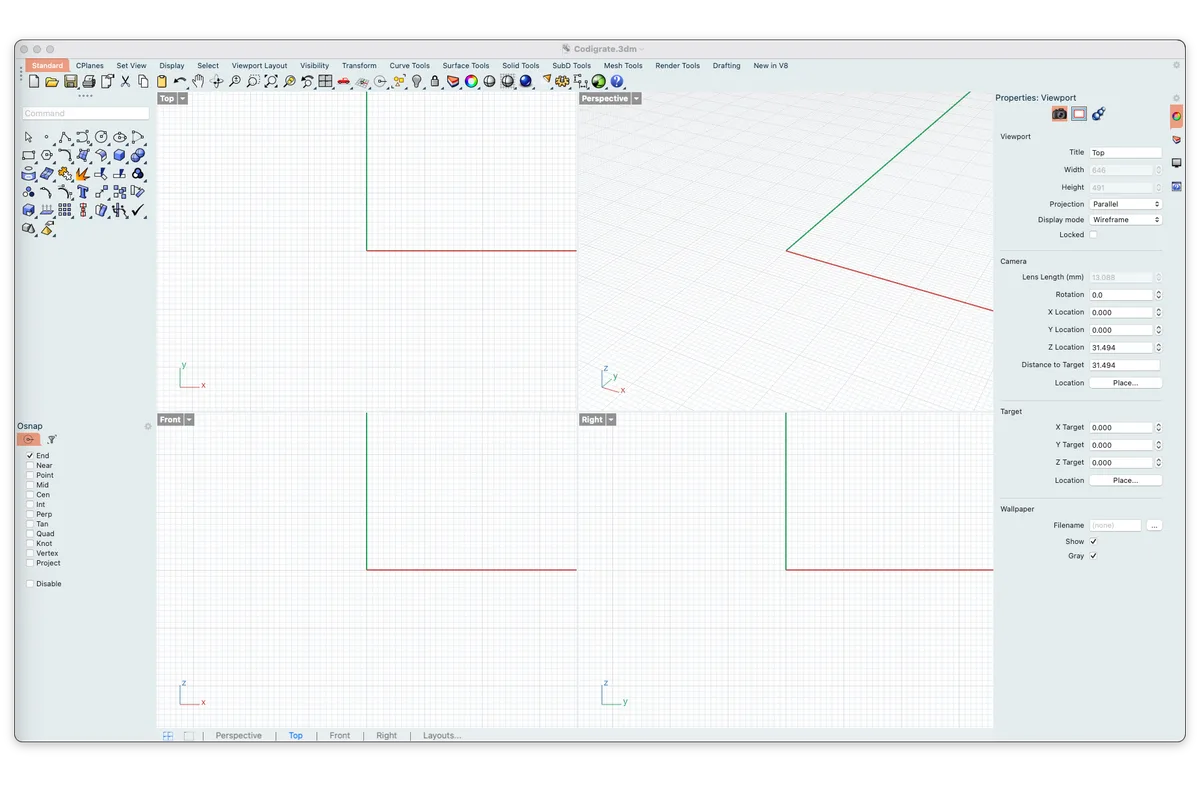This screenshot has height=787, width=1200.
Task: Uncheck the wallpaper Gray checkbox
Action: 1093,556
